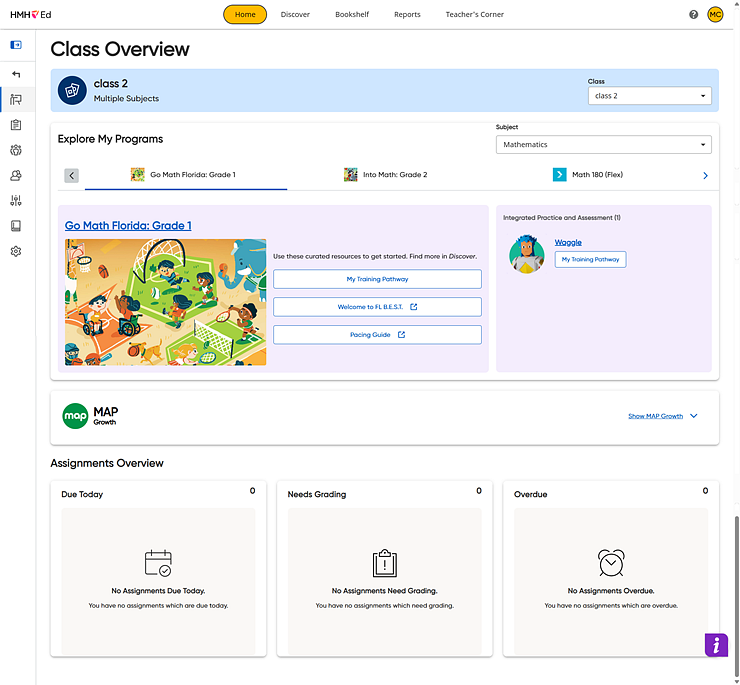Screen dimensions: 740x685
Task: Open the Discover tab
Action: click(295, 15)
